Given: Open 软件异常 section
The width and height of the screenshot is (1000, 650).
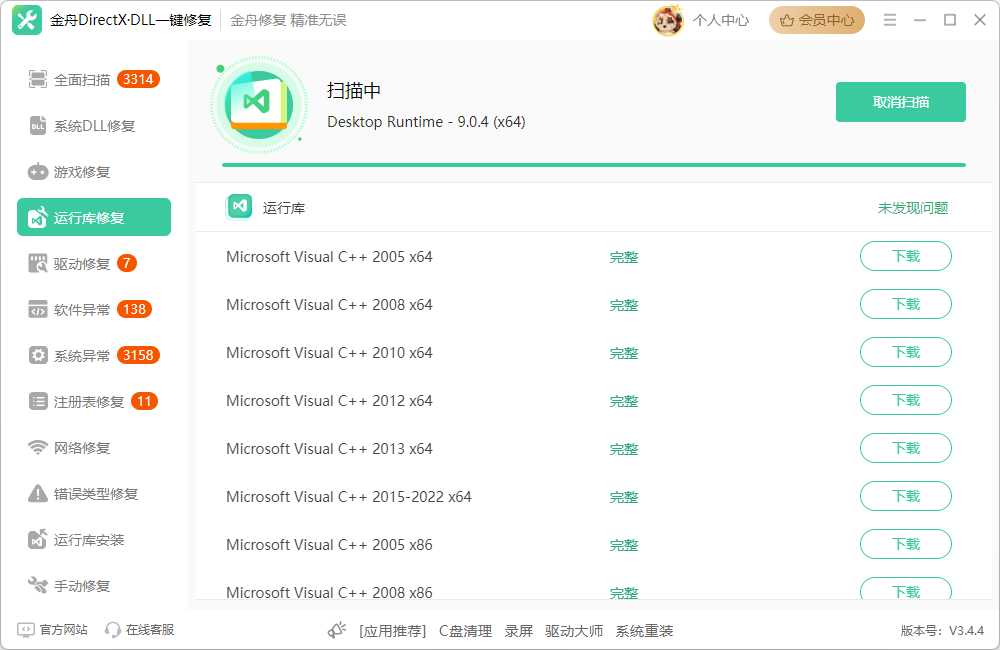Looking at the screenshot, I should [94, 309].
